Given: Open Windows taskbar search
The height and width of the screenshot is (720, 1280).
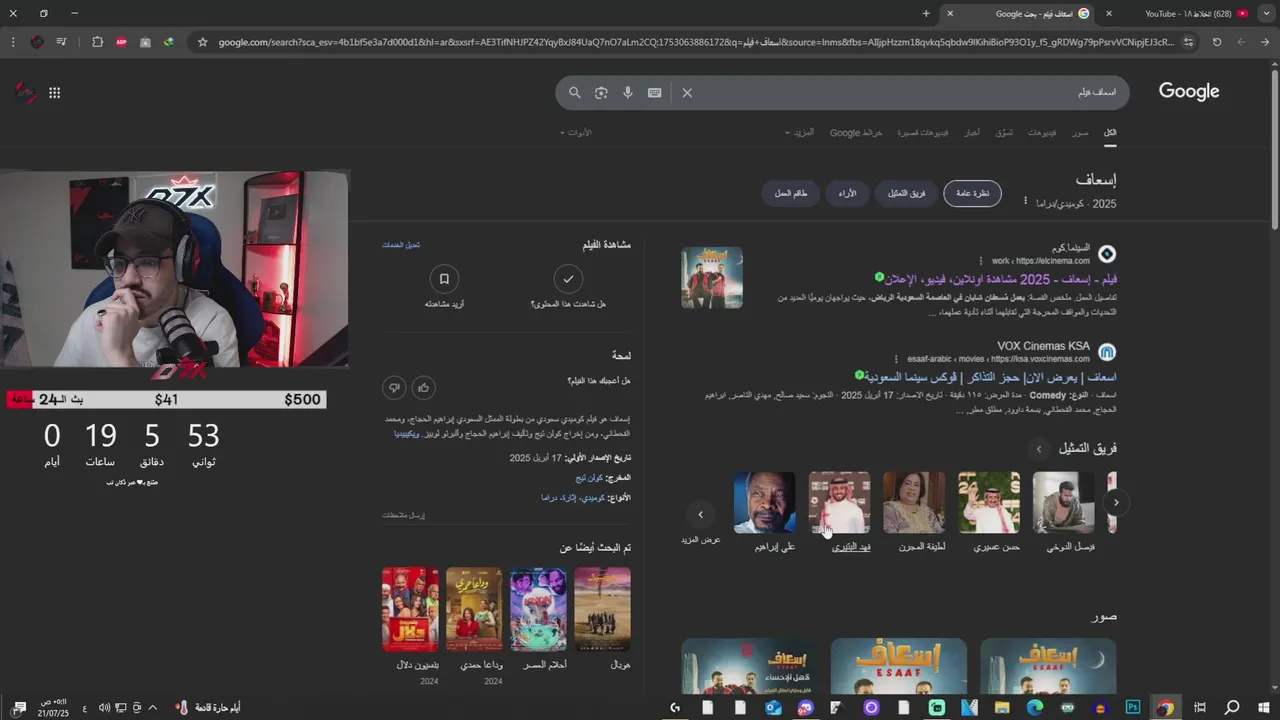Looking at the screenshot, I should (1232, 707).
